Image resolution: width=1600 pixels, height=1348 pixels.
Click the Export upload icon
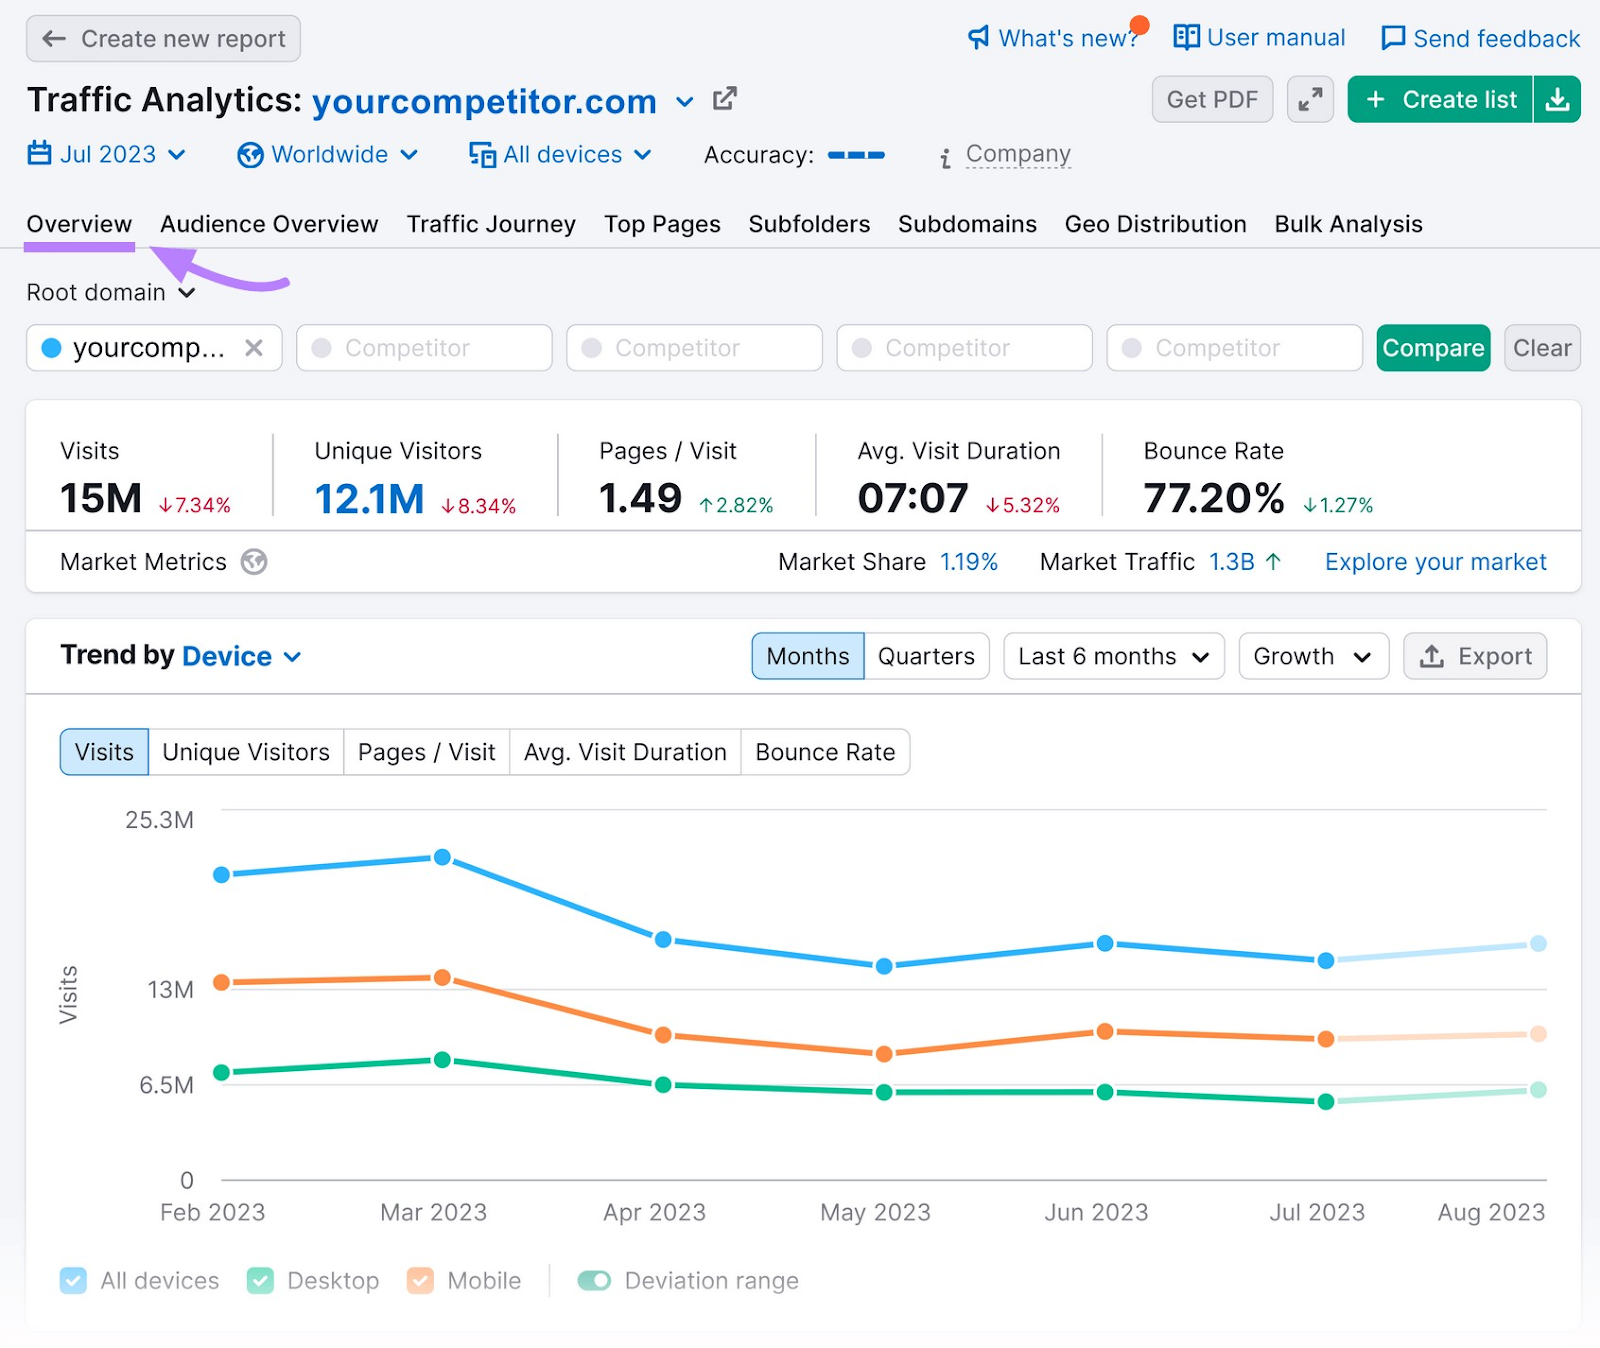1432,656
